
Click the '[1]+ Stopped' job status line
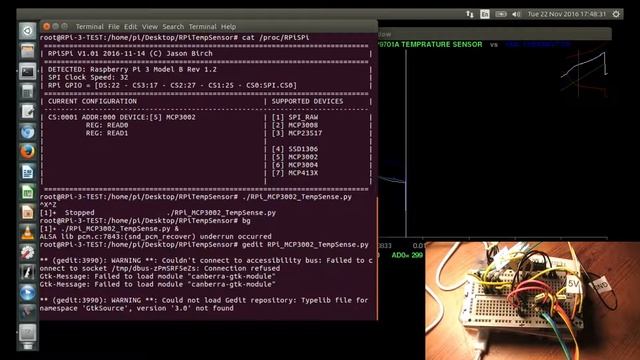point(158,213)
